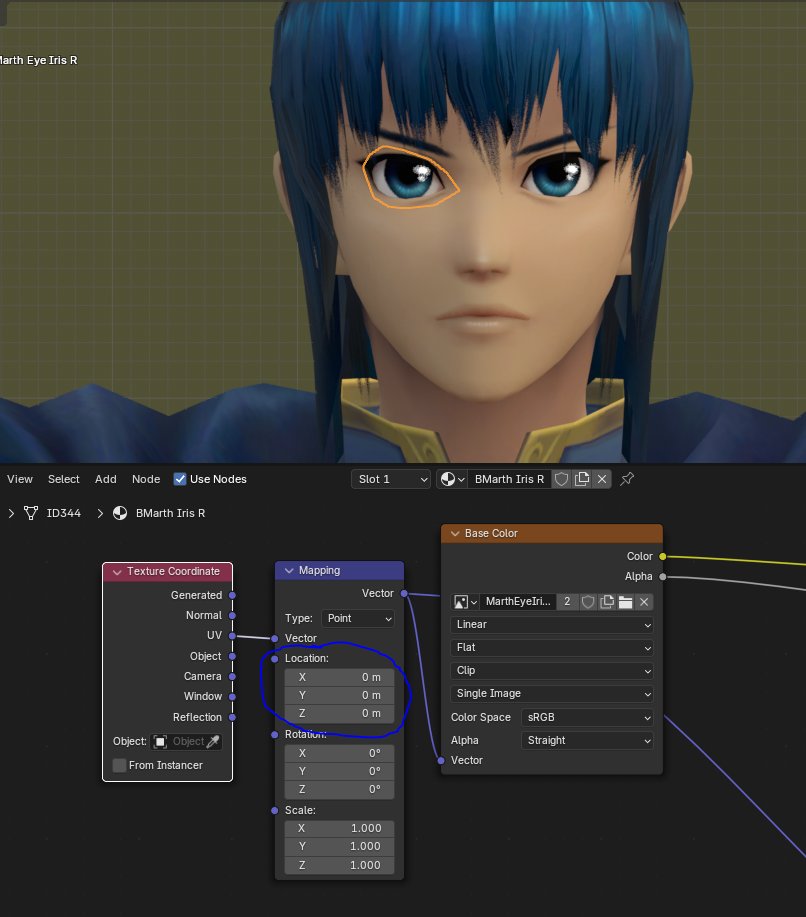Edit the BMarth Iris R material name field
The height and width of the screenshot is (917, 806).
(x=509, y=479)
